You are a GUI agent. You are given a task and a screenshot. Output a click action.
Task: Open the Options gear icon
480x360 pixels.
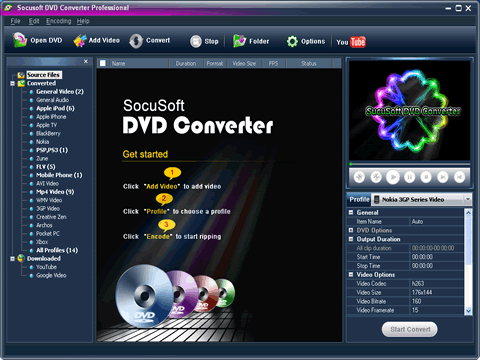(x=292, y=41)
